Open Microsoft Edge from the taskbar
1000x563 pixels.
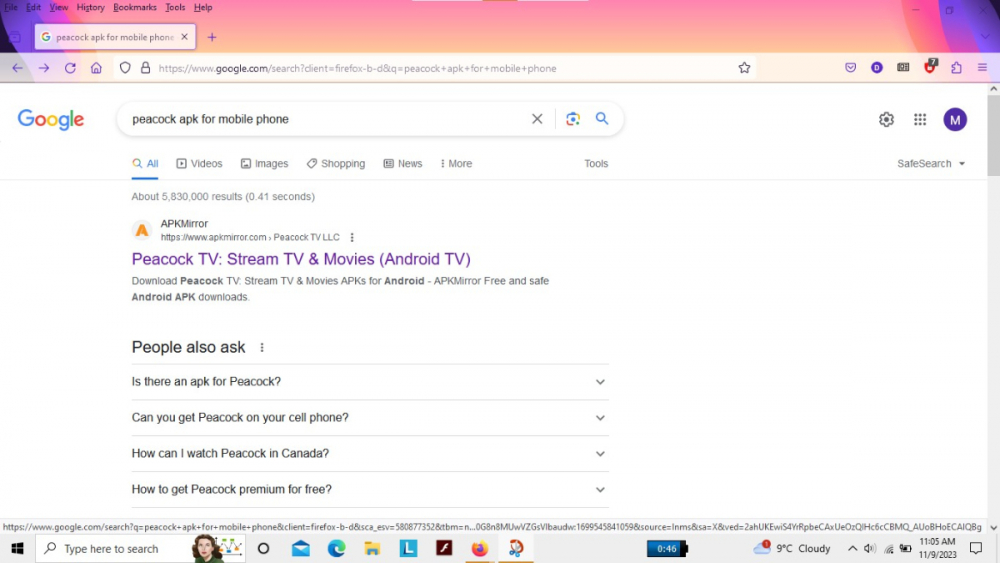[337, 548]
